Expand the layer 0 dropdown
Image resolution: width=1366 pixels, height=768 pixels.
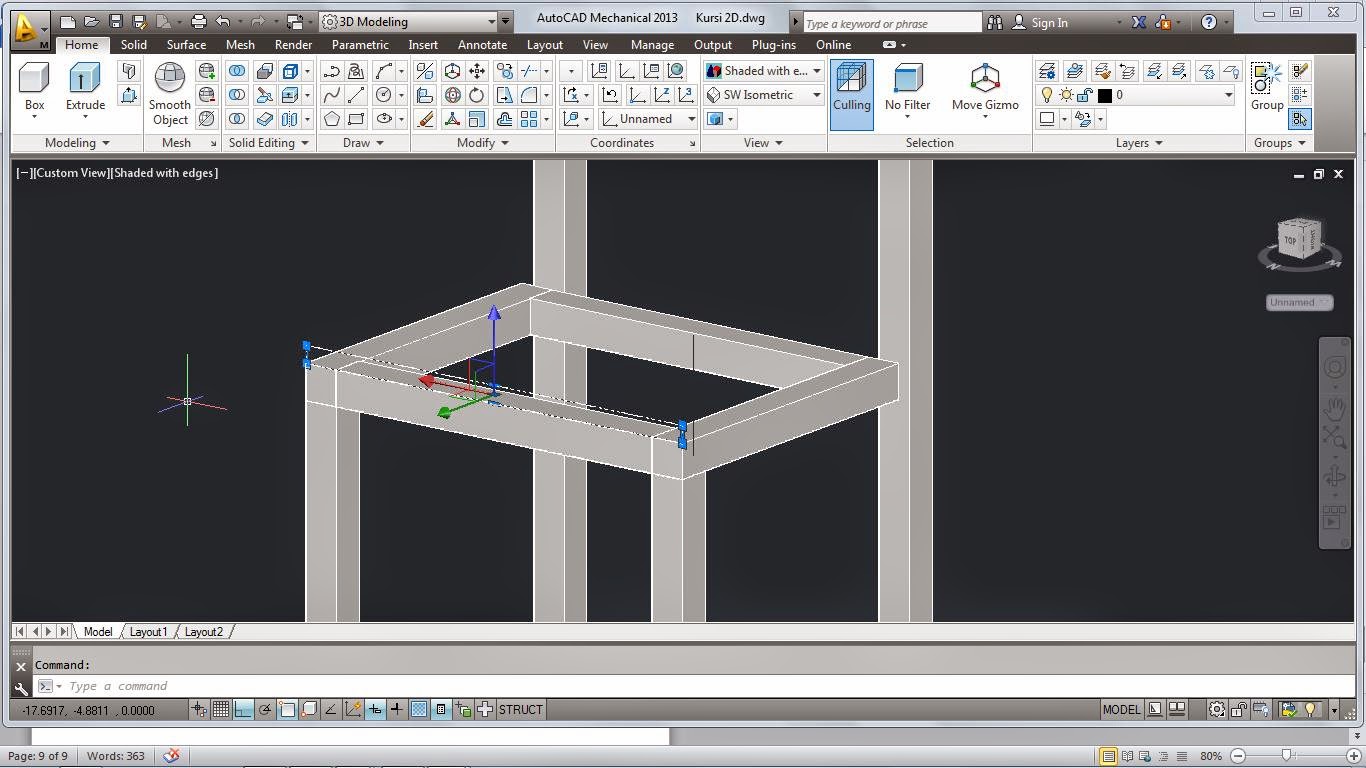(1228, 95)
